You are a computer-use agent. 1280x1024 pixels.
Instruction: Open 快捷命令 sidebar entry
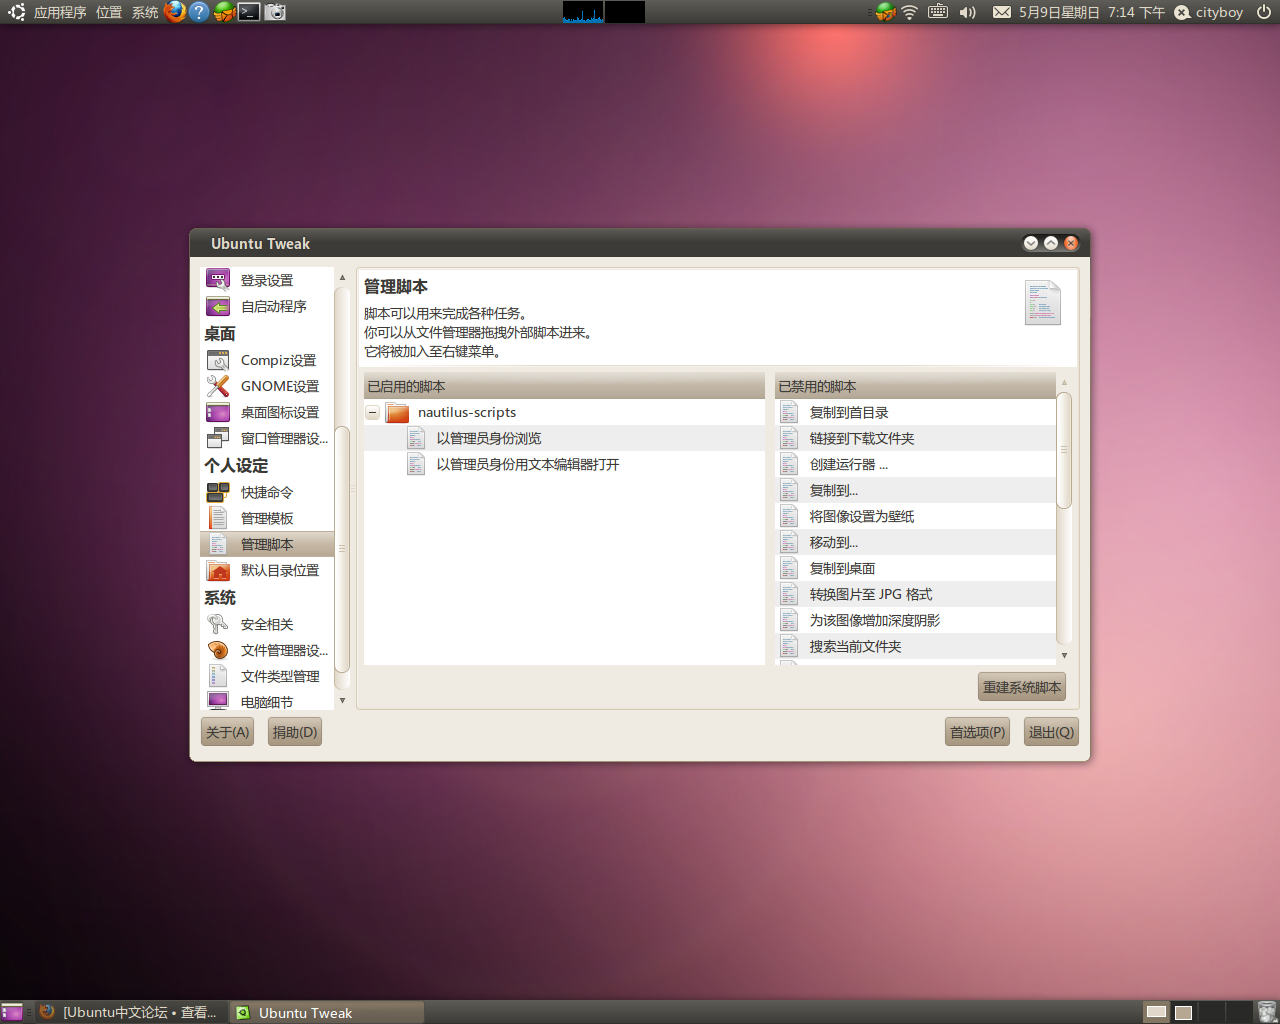click(267, 492)
